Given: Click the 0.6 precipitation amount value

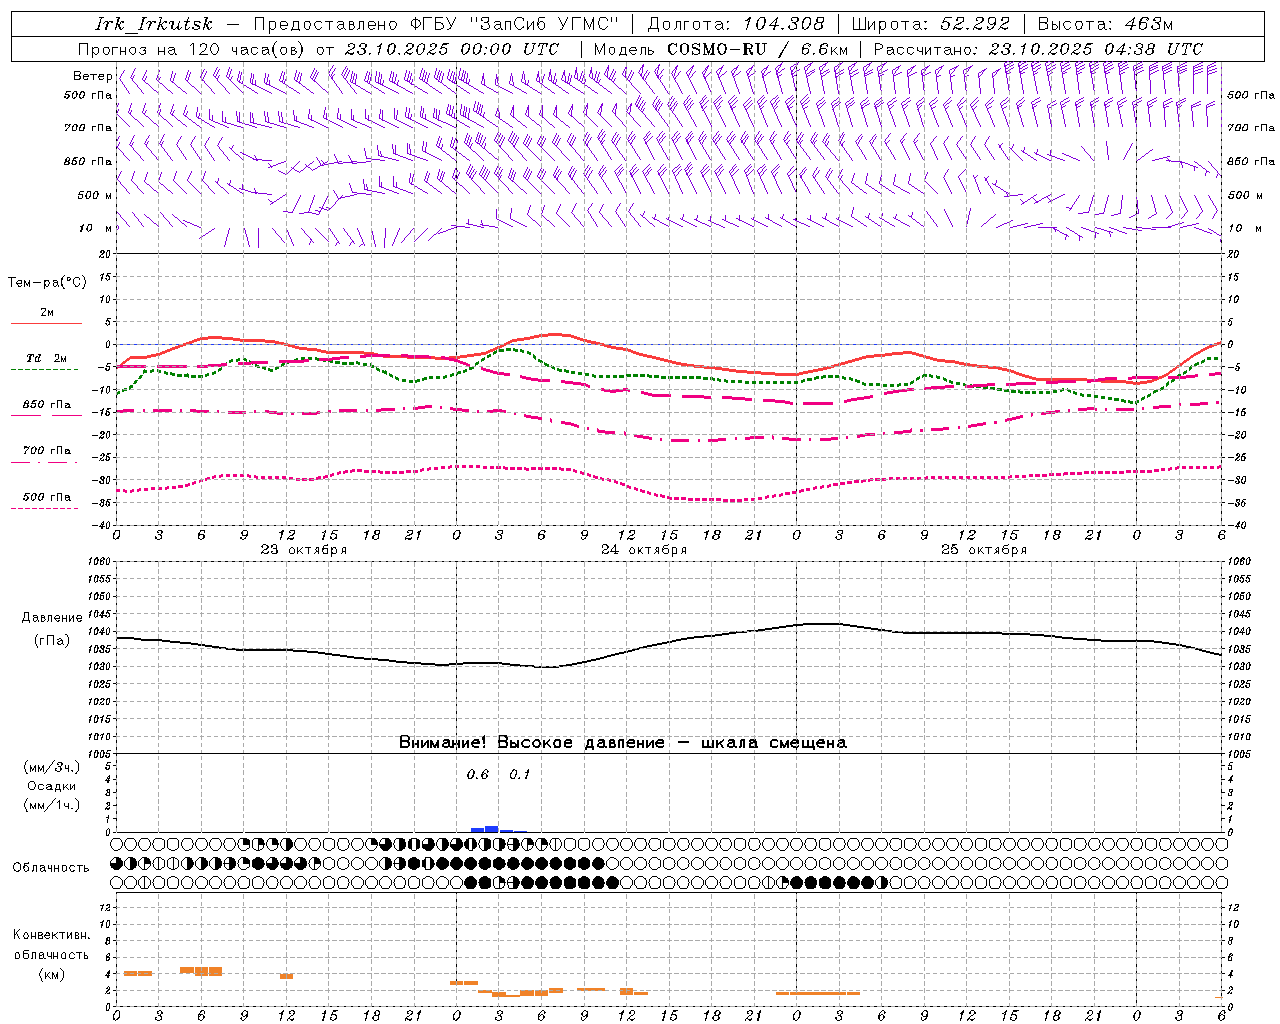Looking at the screenshot, I should [x=478, y=774].
